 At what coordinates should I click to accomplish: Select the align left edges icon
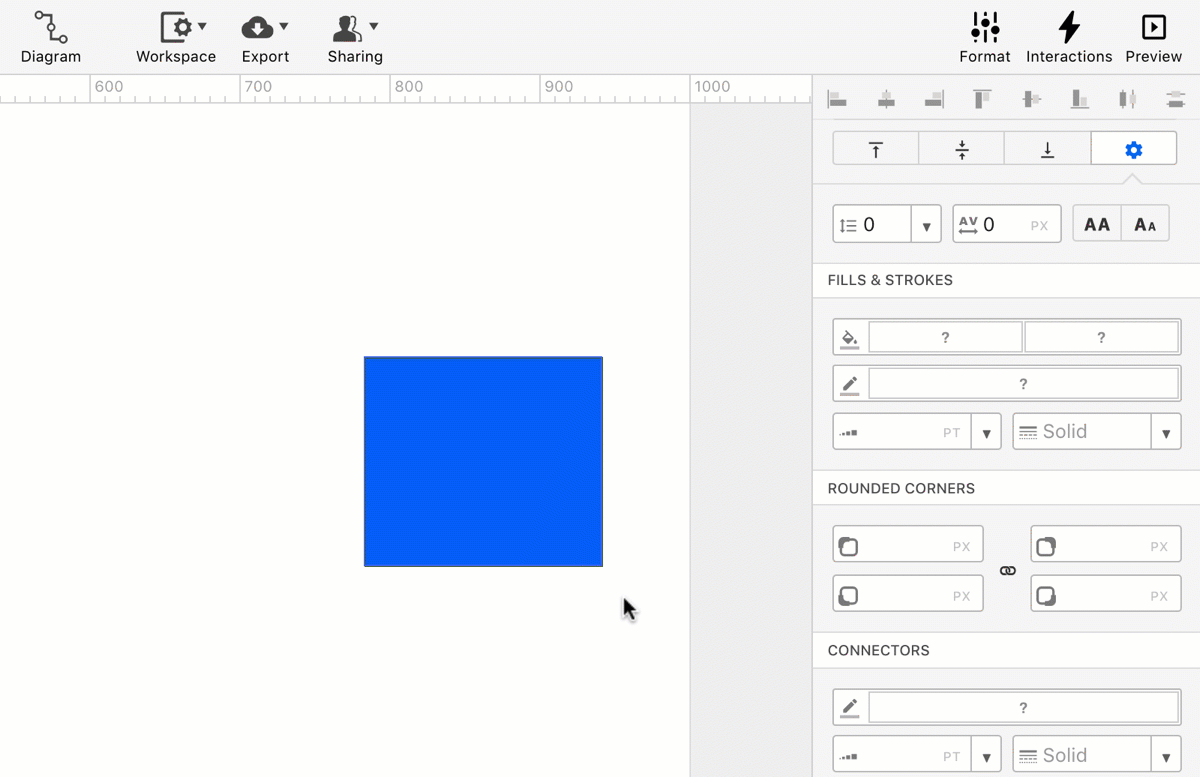point(837,99)
